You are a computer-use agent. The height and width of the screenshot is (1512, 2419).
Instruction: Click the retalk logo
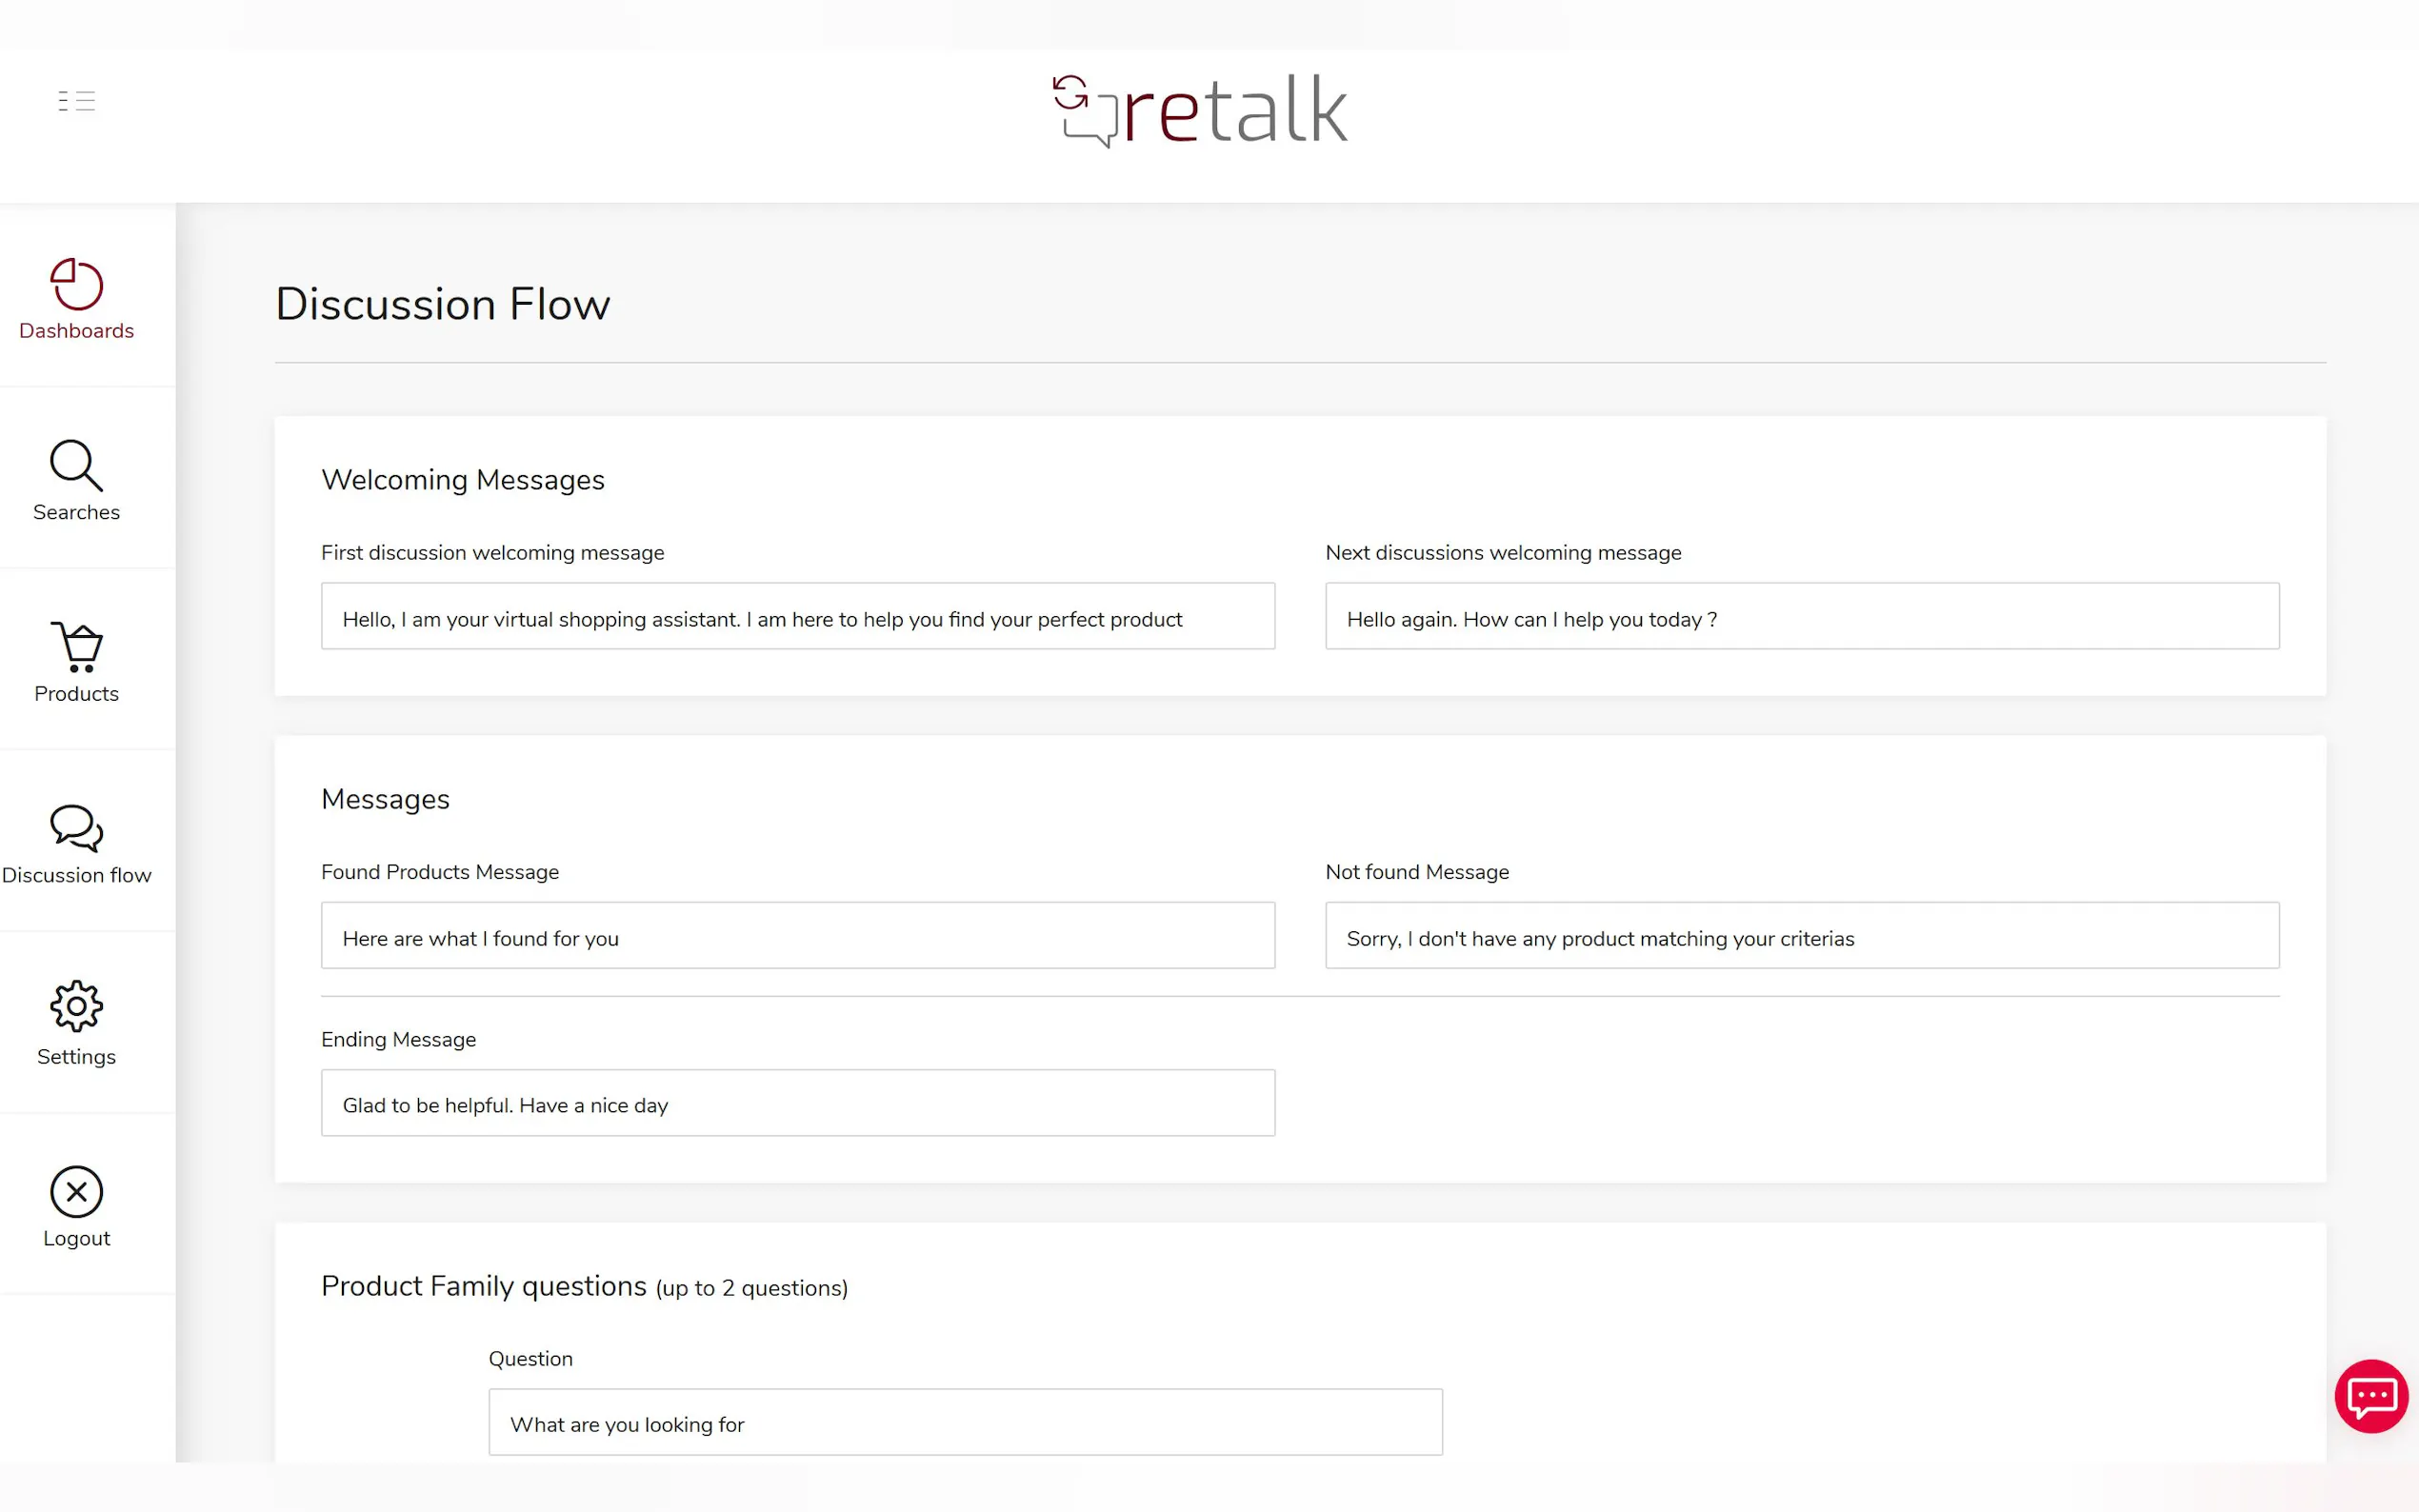[x=1200, y=110]
